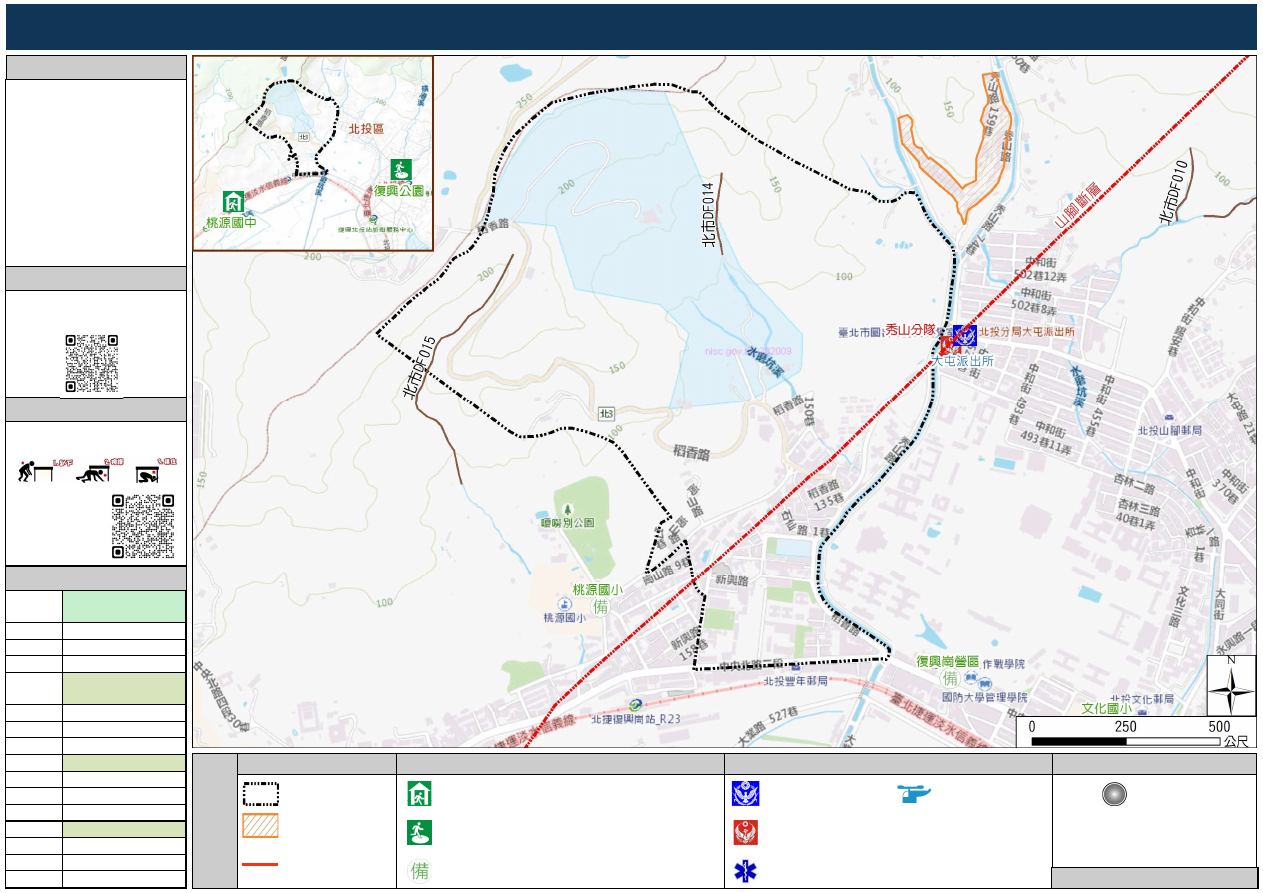Click the 北市DF014 stream label
1263x893 pixels.
(x=708, y=215)
